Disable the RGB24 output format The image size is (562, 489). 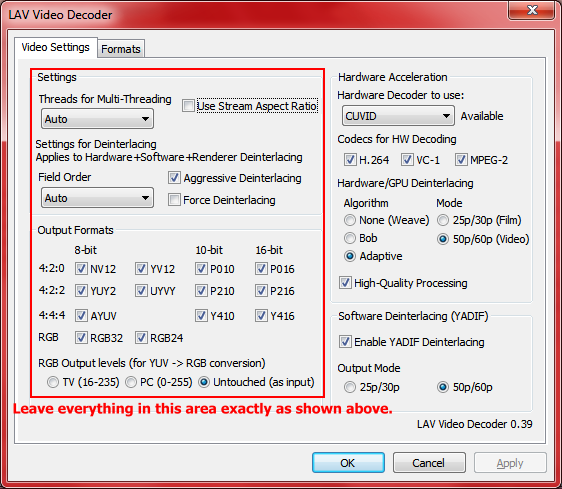pyautogui.click(x=141, y=337)
